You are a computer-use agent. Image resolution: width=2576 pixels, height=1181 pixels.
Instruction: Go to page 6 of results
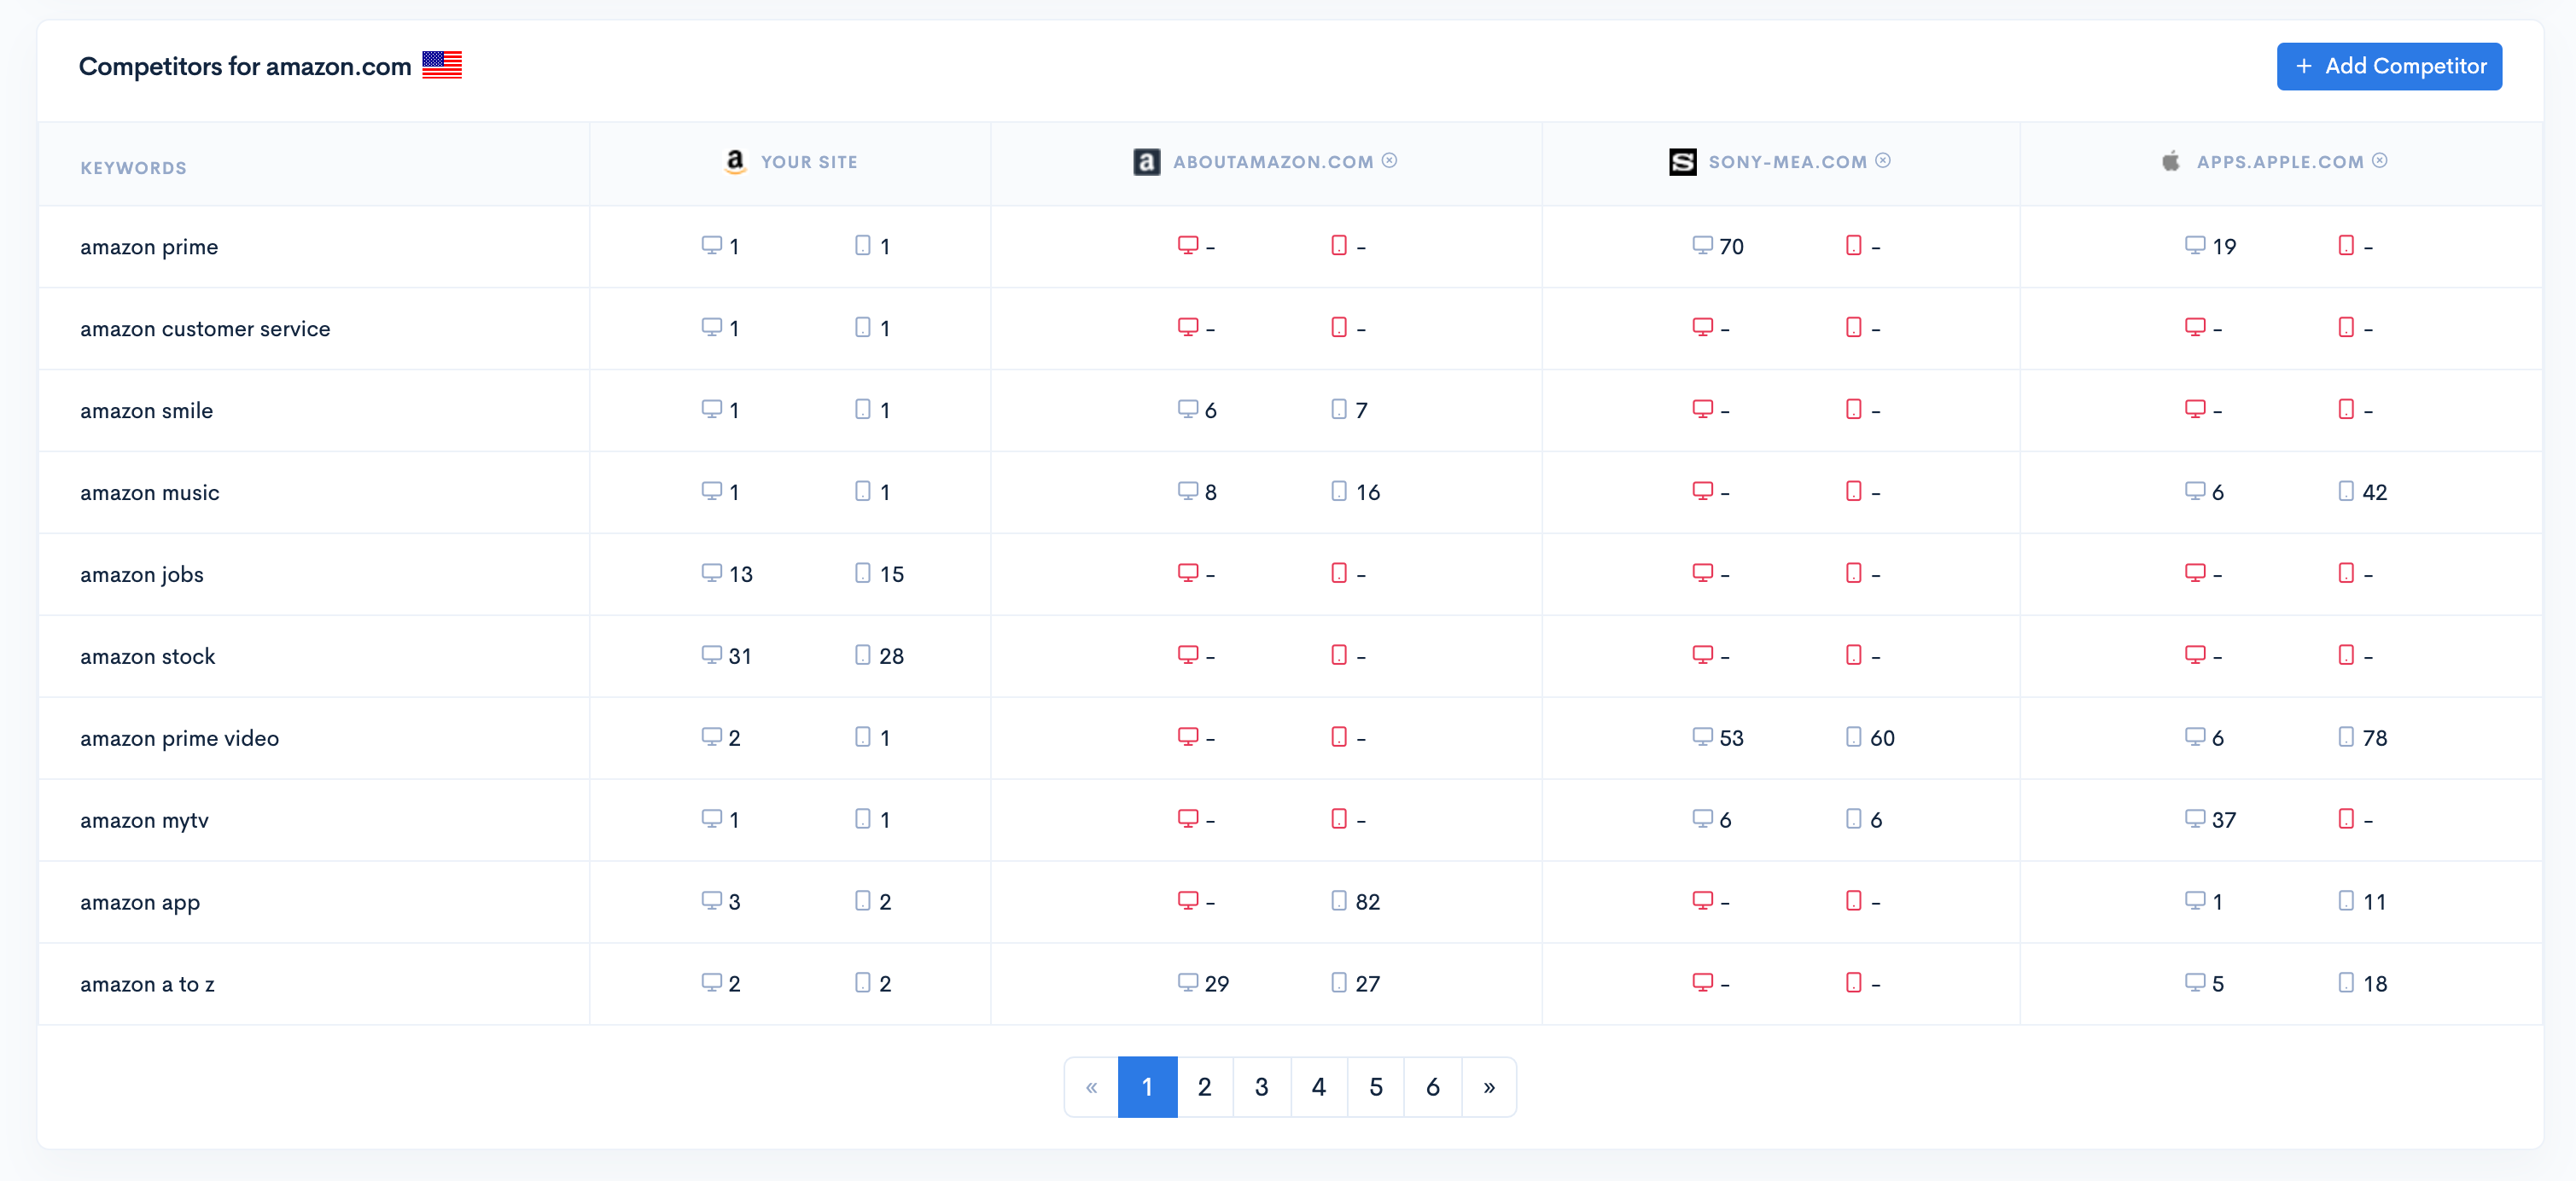(1432, 1087)
